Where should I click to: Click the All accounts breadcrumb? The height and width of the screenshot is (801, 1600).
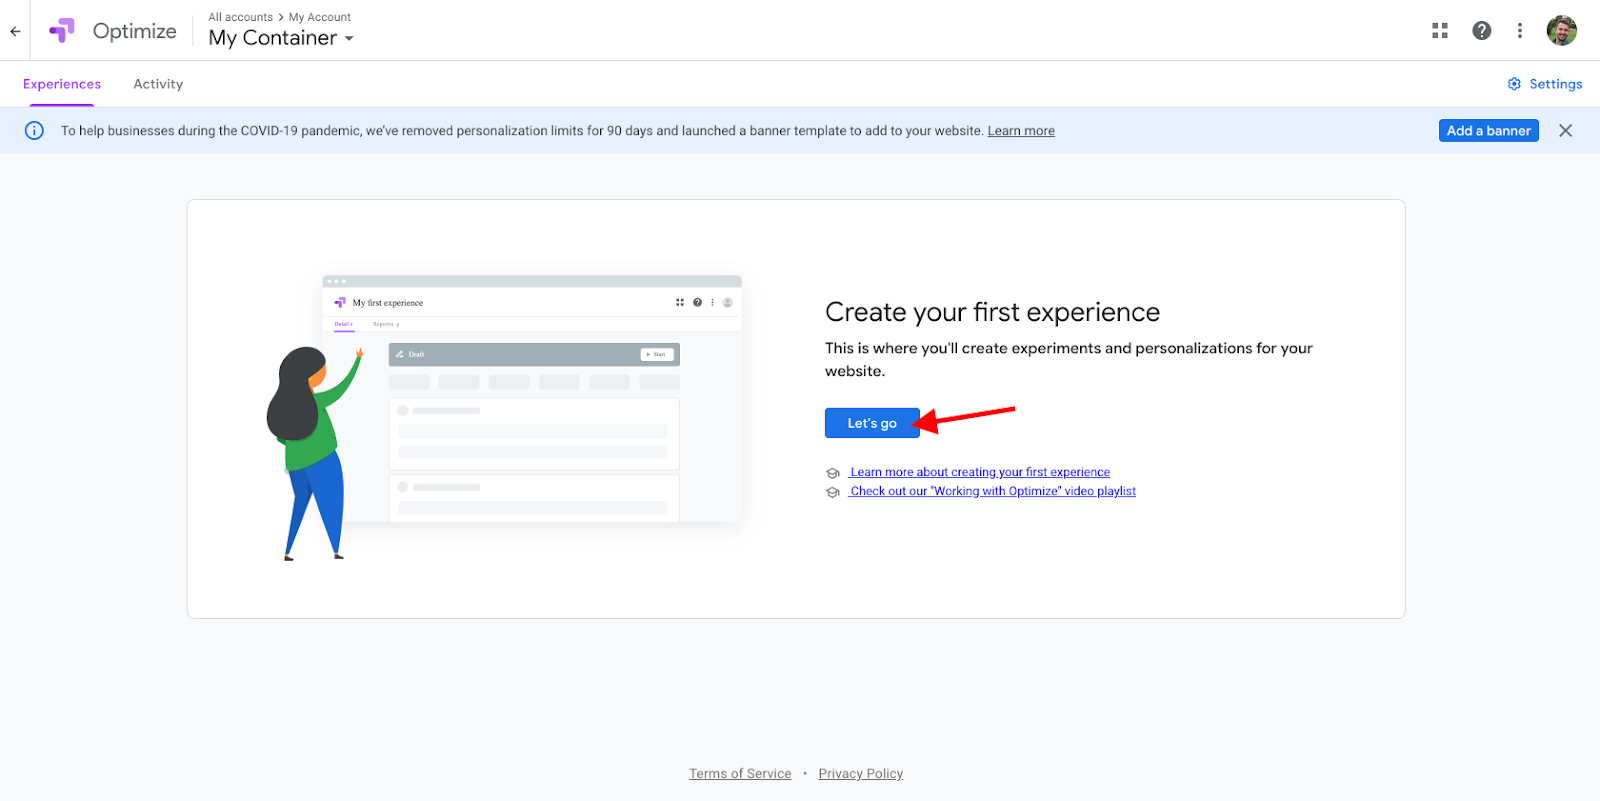(x=240, y=17)
